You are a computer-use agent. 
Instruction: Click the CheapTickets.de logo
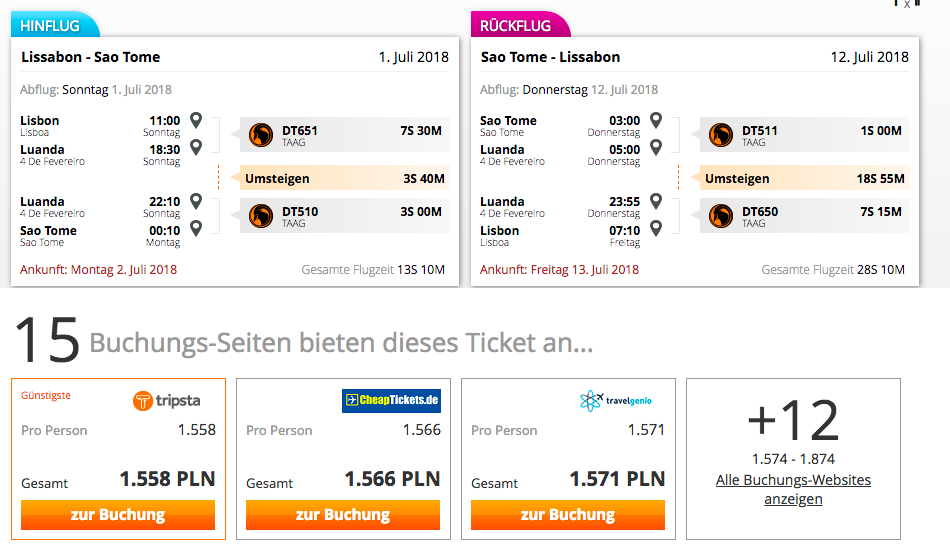391,401
